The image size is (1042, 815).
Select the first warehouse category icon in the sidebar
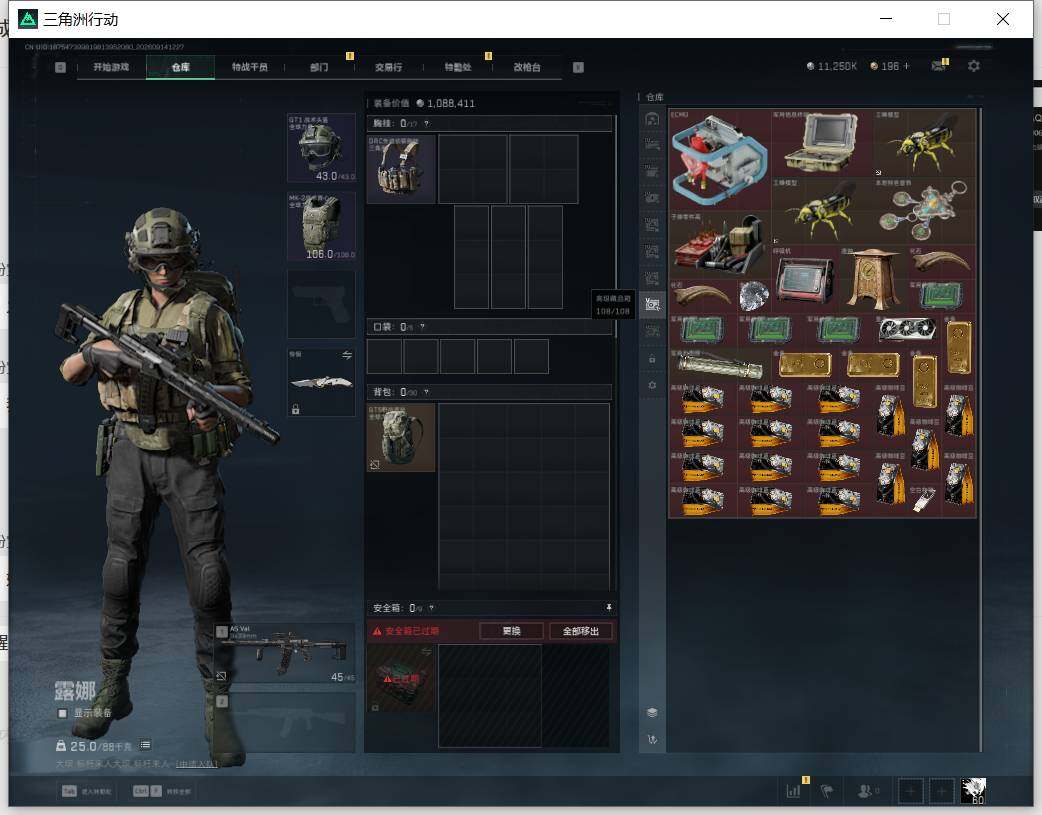tap(652, 119)
